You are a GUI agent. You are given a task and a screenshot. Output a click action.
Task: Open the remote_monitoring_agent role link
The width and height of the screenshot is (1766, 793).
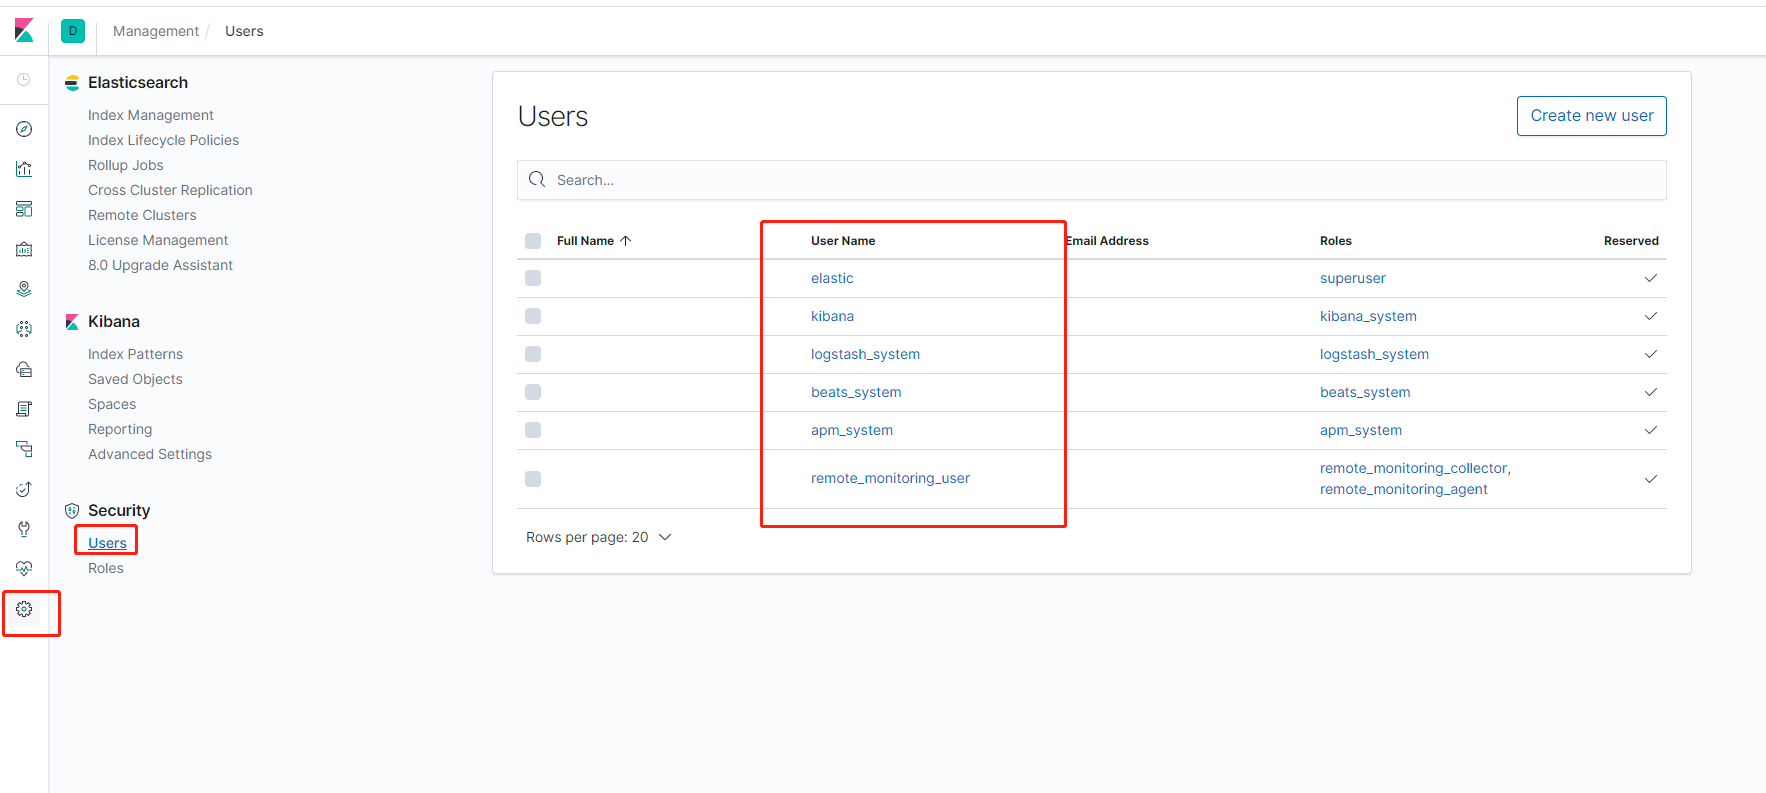[x=1404, y=489]
